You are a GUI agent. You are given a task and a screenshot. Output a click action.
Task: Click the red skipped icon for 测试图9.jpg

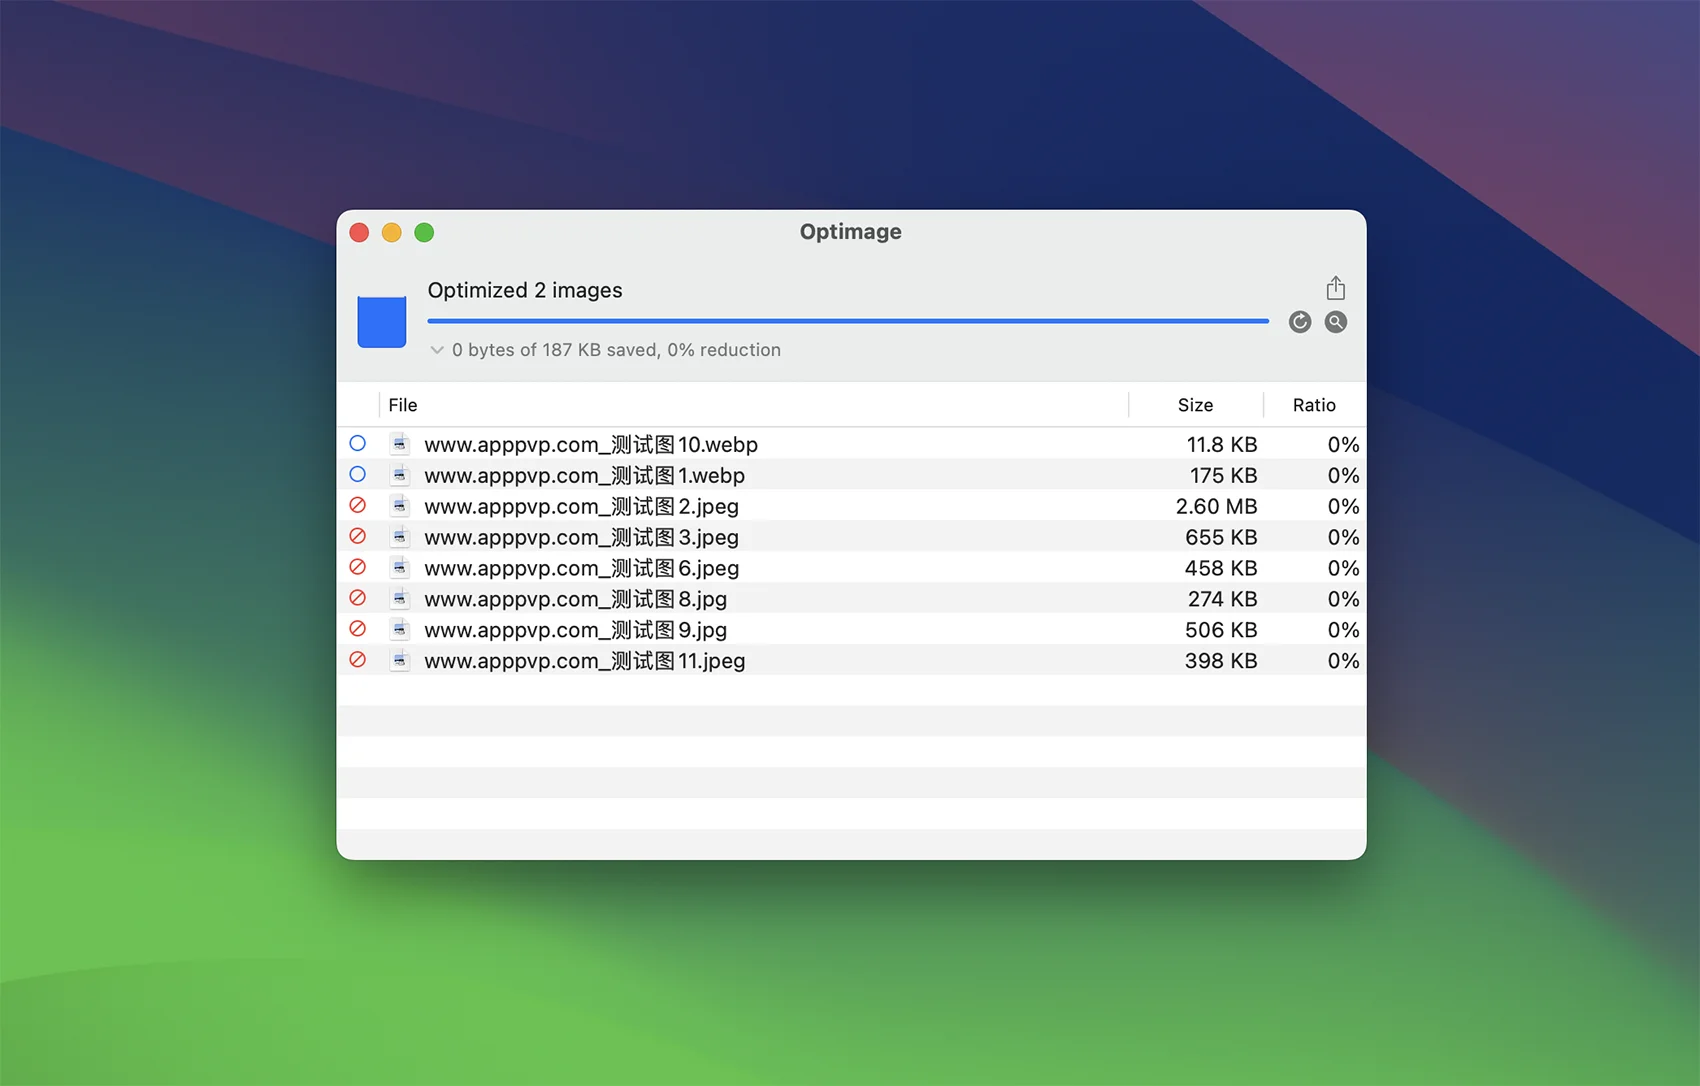pos(357,629)
